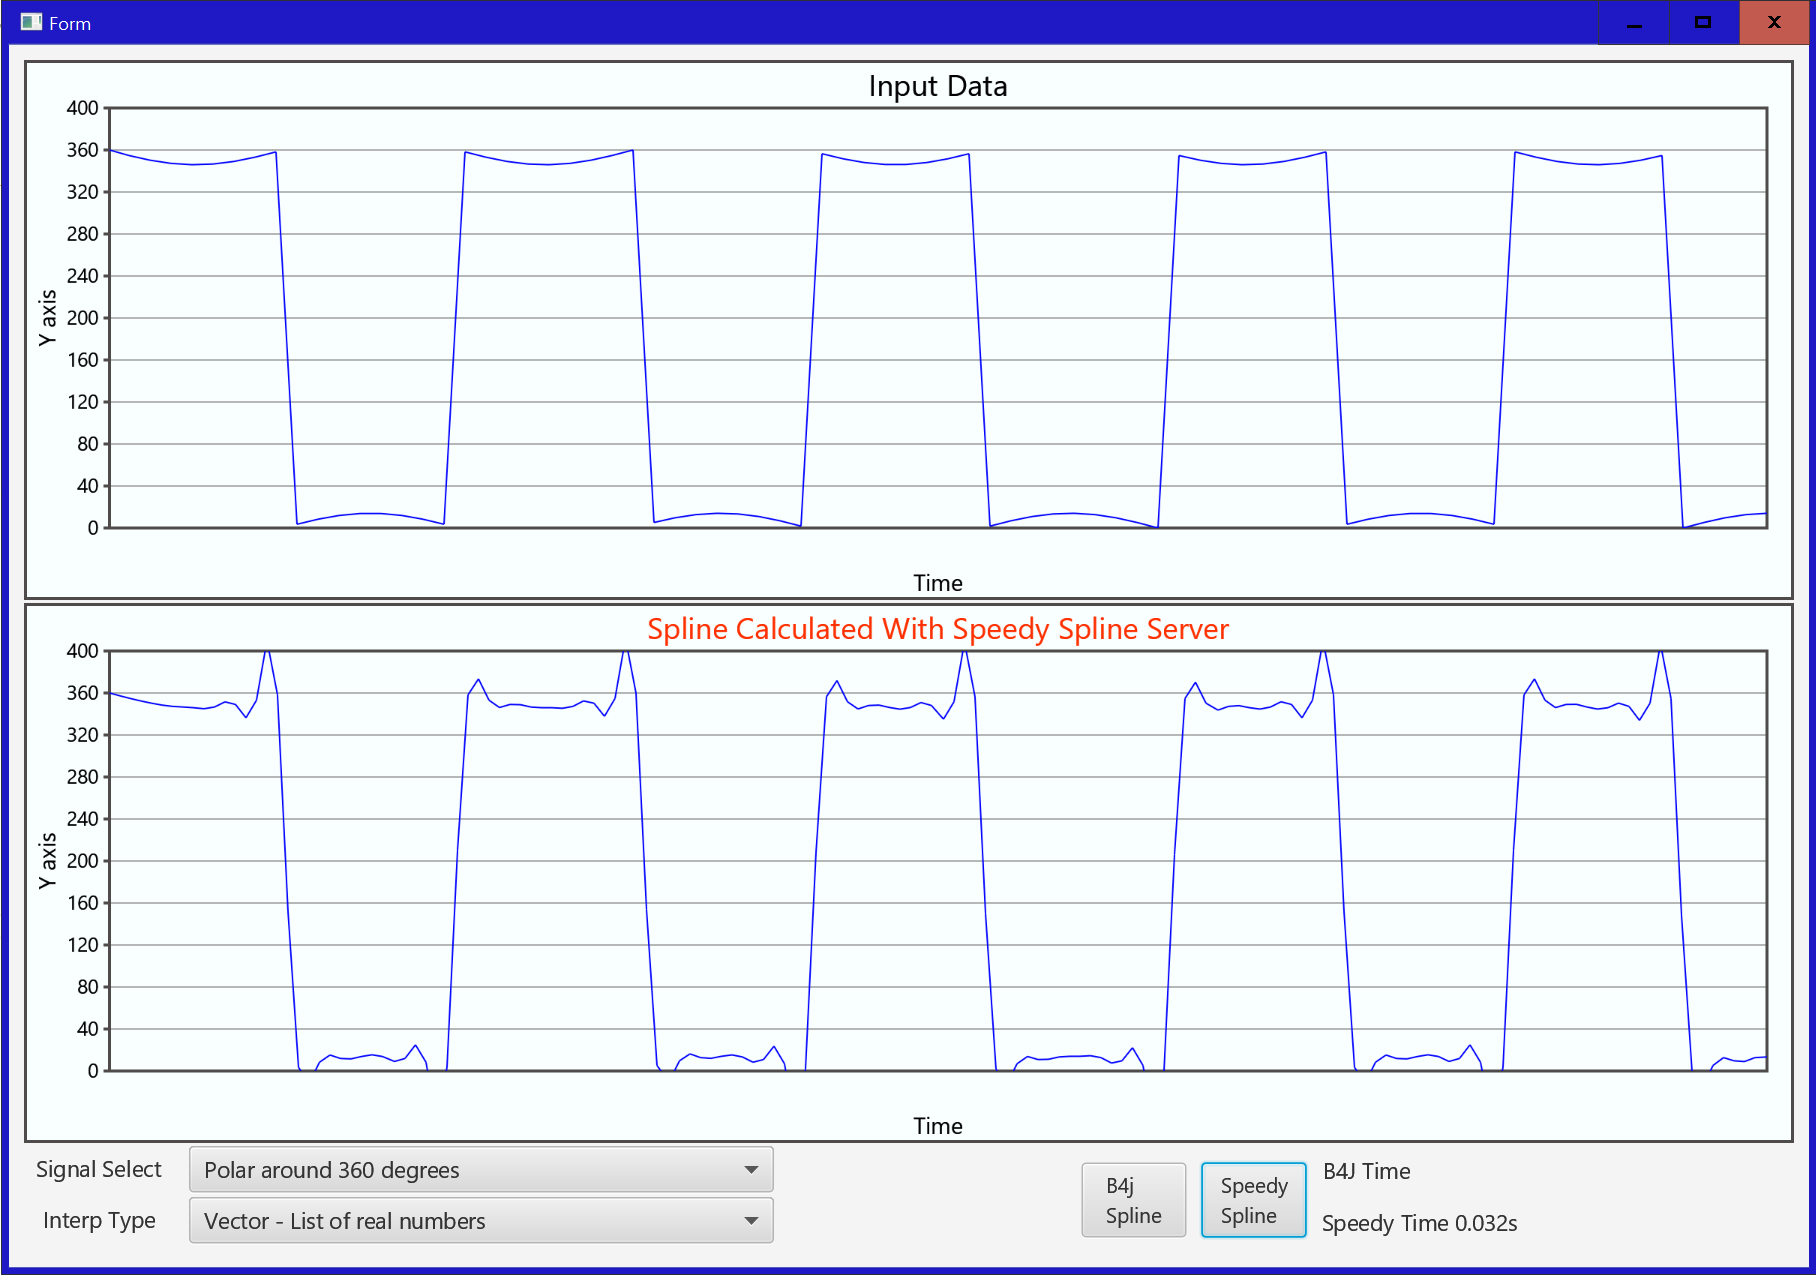The height and width of the screenshot is (1275, 1816).
Task: Click the Time axis label of Input Data chart
Action: point(938,583)
